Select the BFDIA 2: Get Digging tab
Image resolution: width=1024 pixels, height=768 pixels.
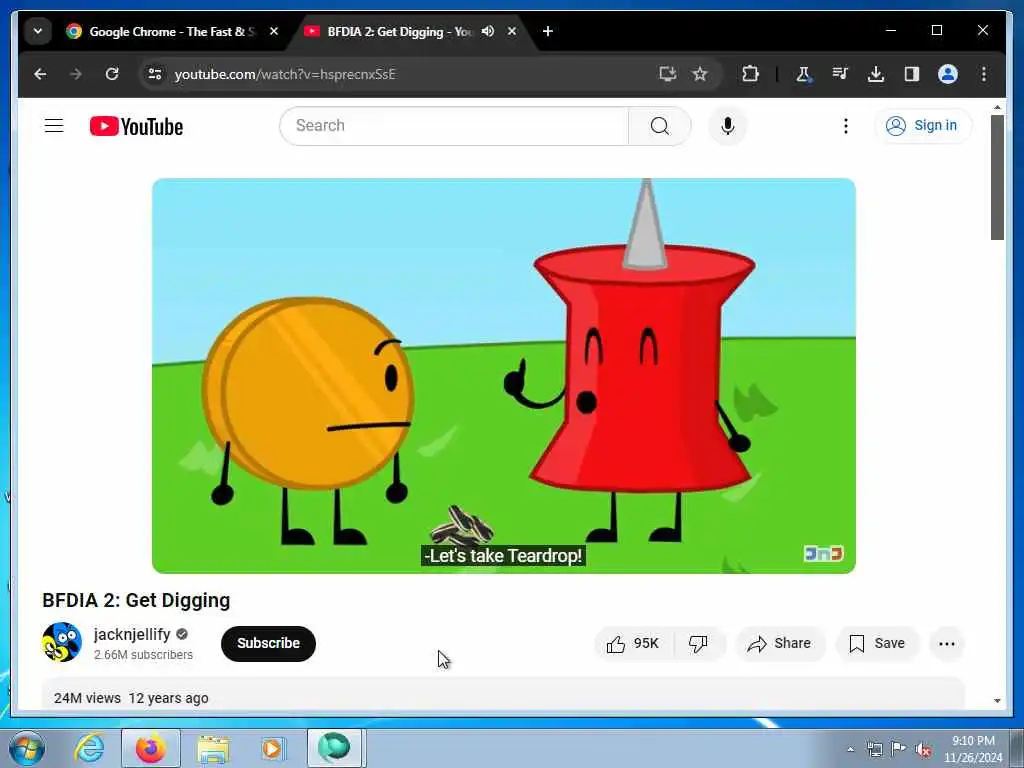(400, 31)
